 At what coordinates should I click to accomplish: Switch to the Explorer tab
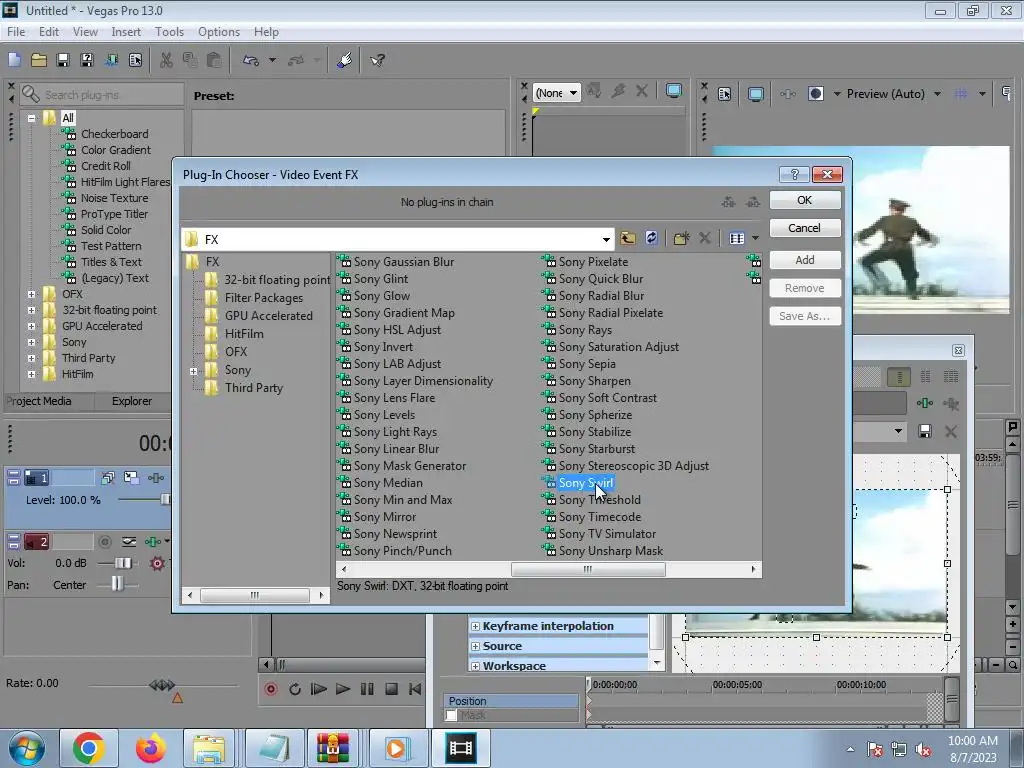[131, 401]
